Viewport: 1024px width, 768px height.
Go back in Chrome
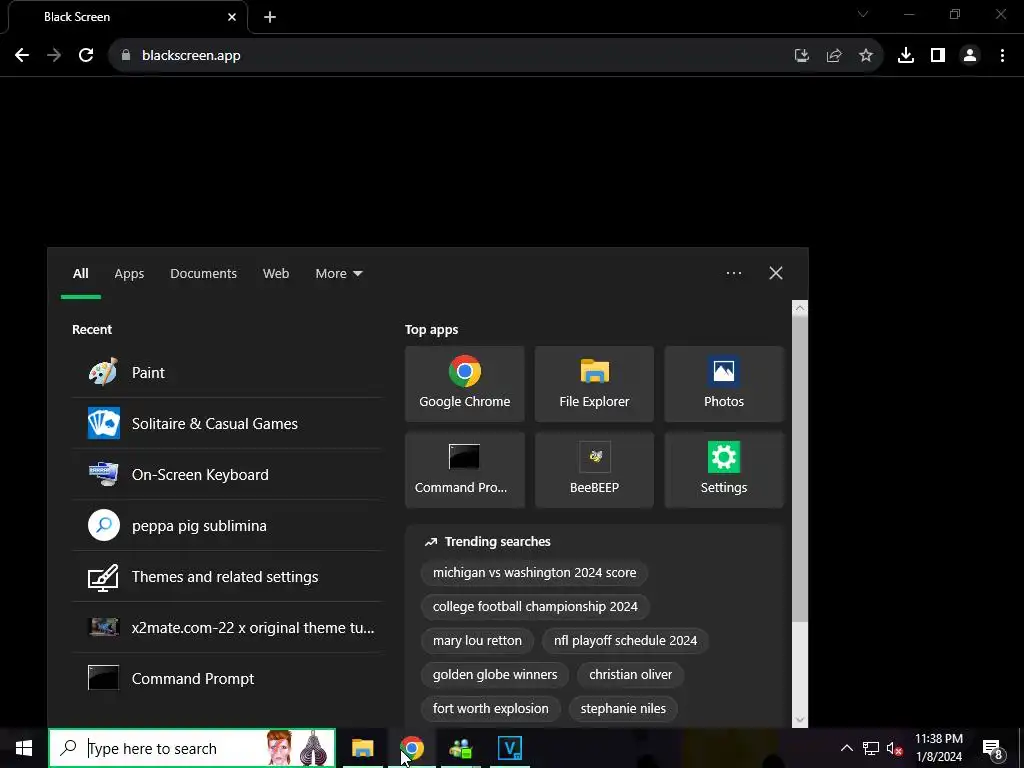[22, 56]
